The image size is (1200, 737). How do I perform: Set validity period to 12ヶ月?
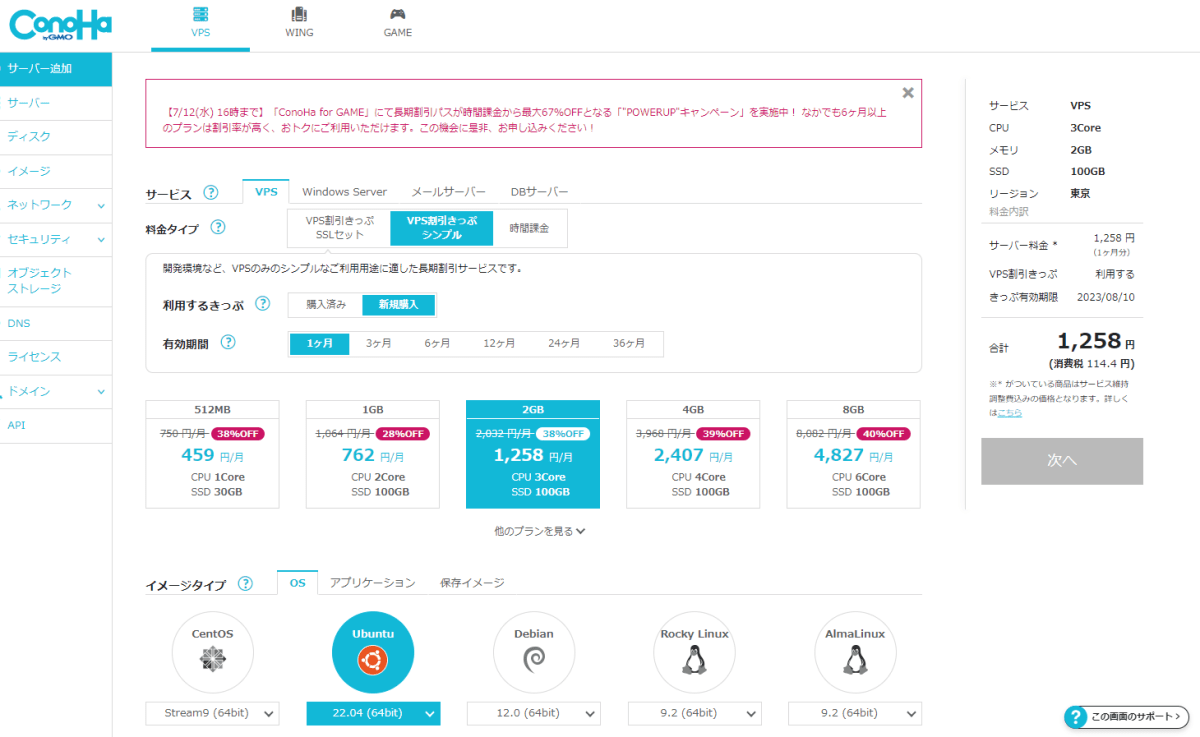(x=499, y=343)
